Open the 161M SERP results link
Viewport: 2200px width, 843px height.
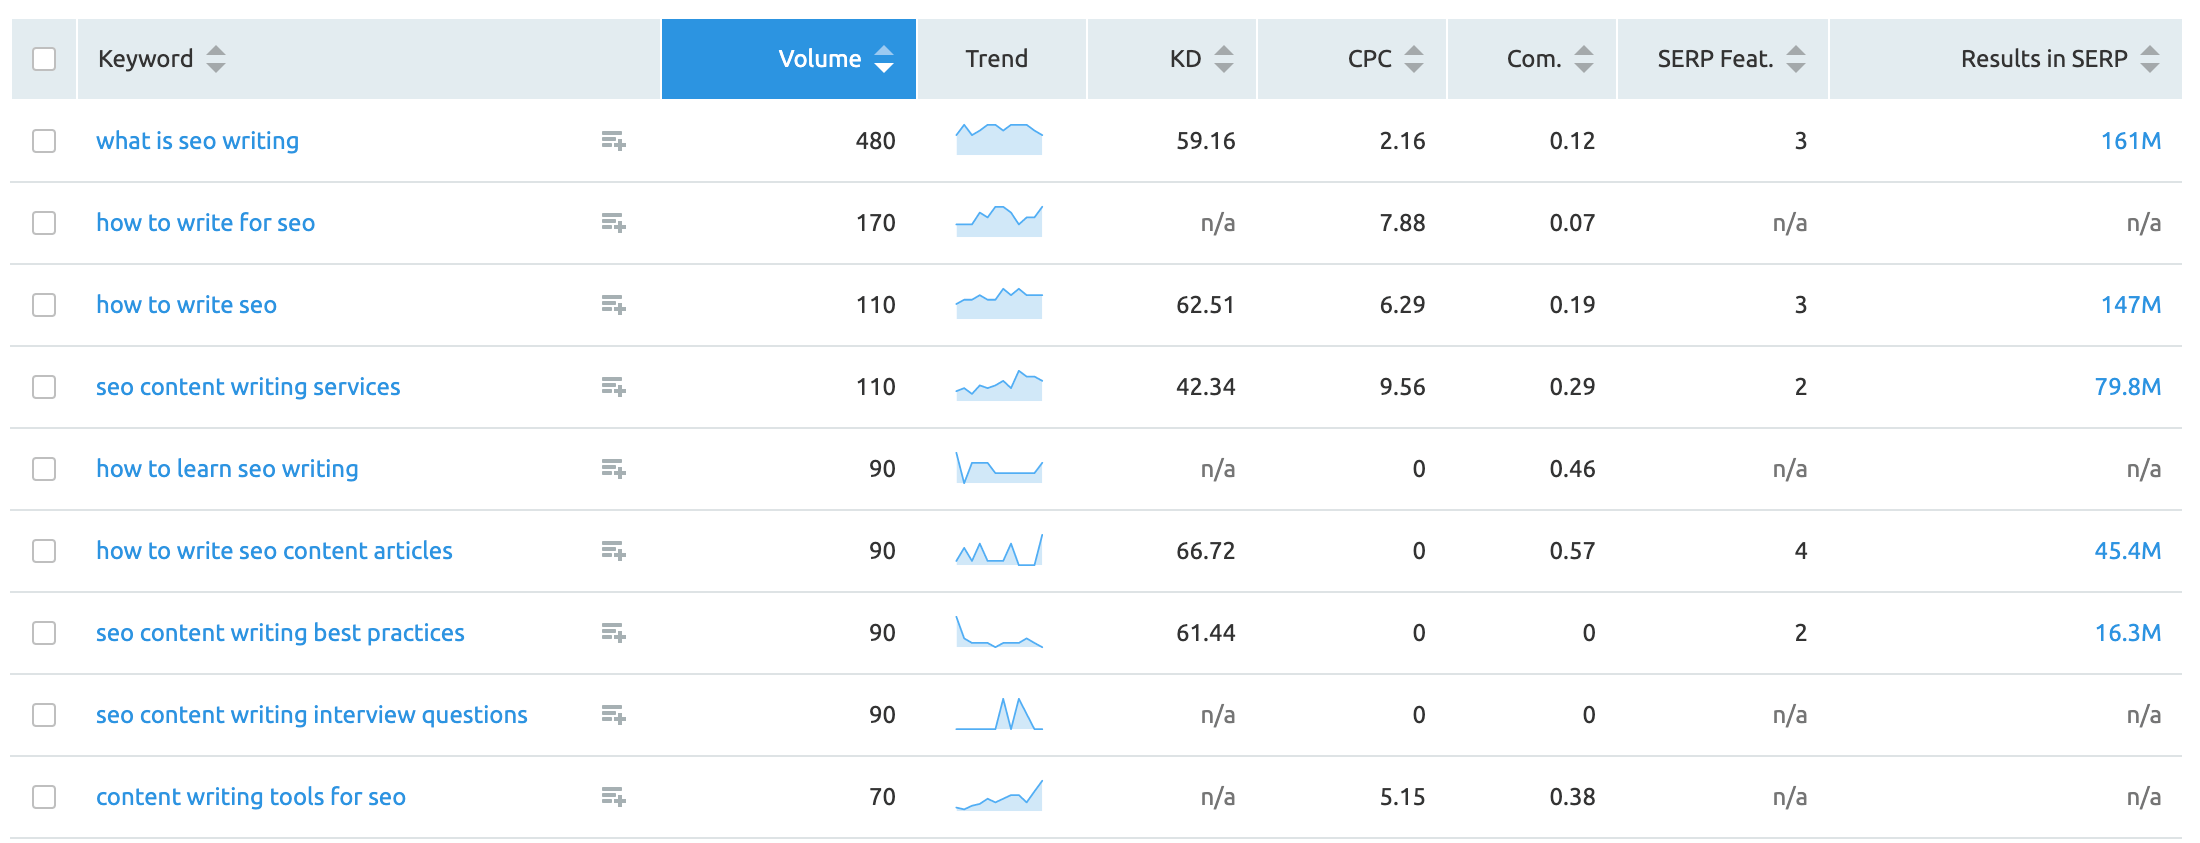(2130, 141)
